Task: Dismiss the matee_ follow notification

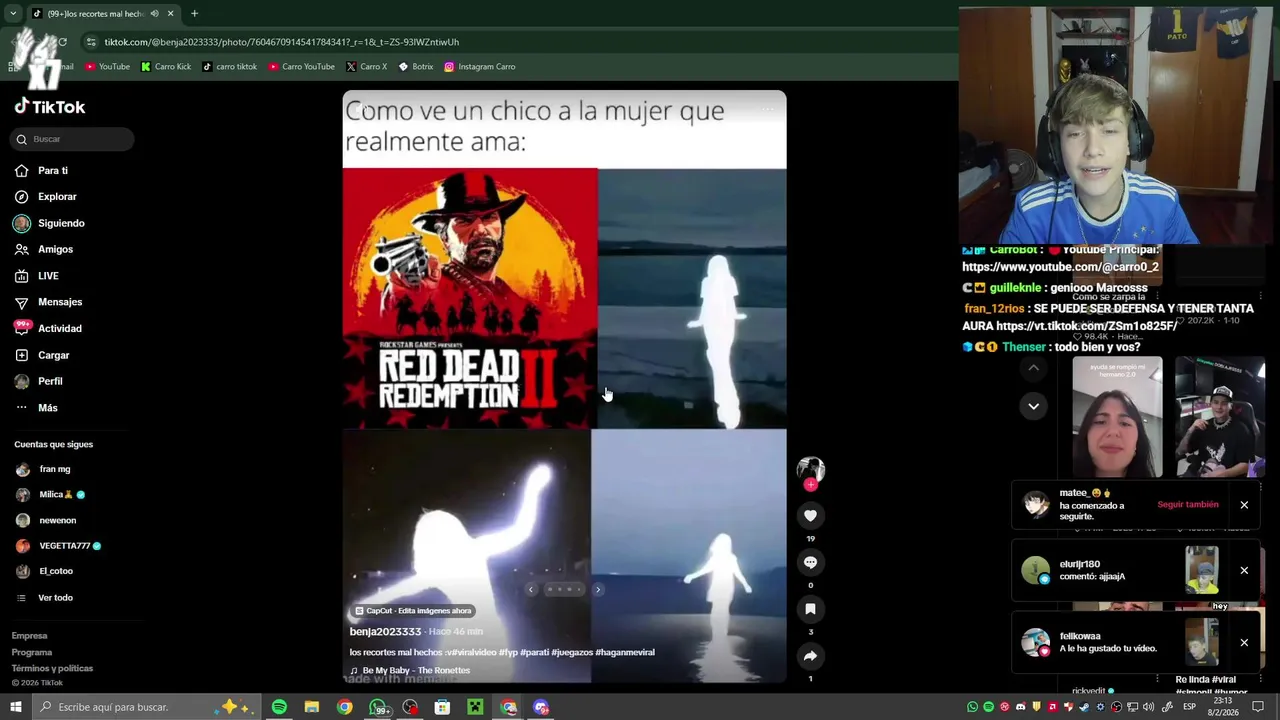Action: point(1244,505)
